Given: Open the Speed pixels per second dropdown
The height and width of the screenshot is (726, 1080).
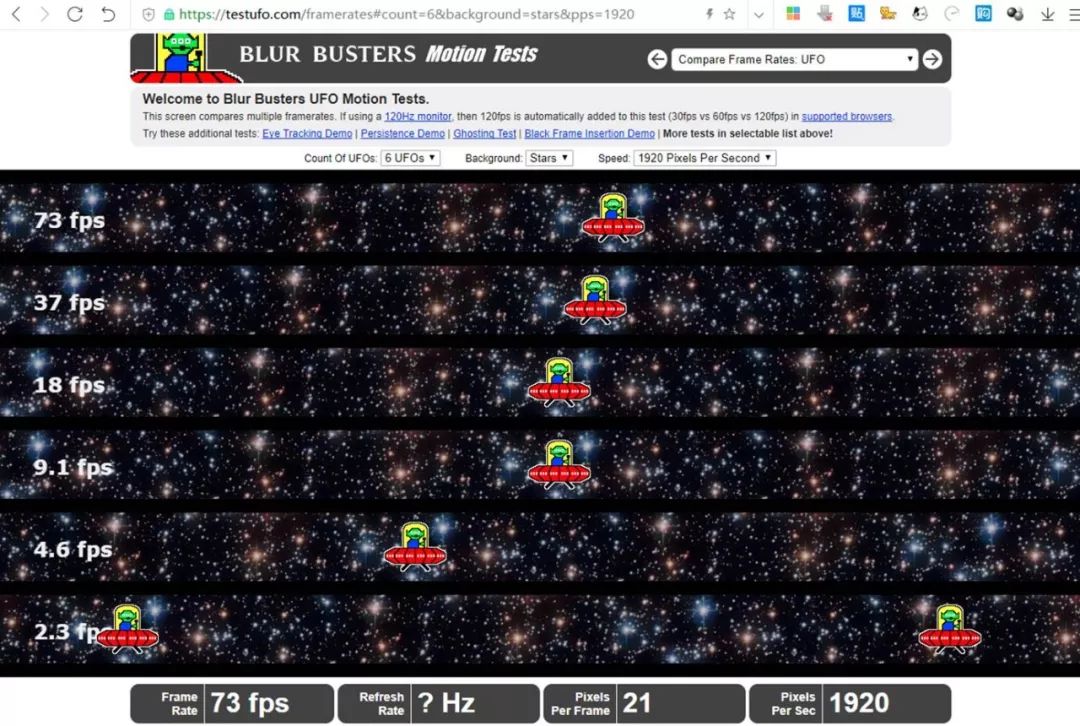Looking at the screenshot, I should pyautogui.click(x=705, y=158).
